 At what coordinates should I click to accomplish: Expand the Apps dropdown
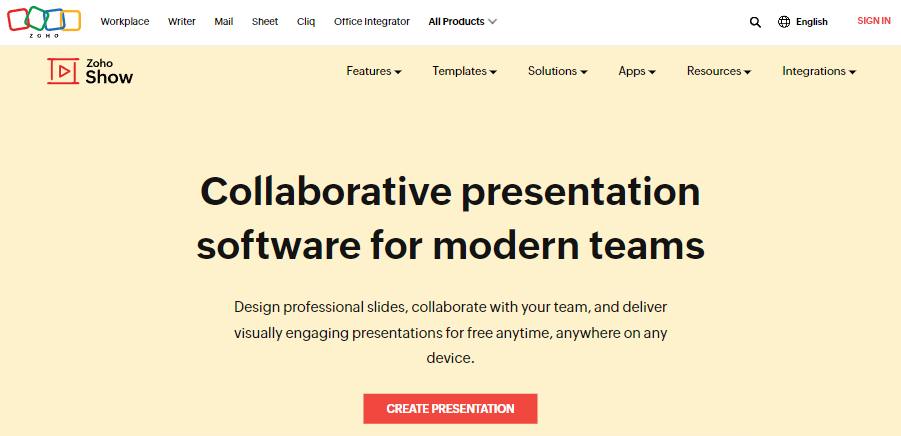click(637, 72)
